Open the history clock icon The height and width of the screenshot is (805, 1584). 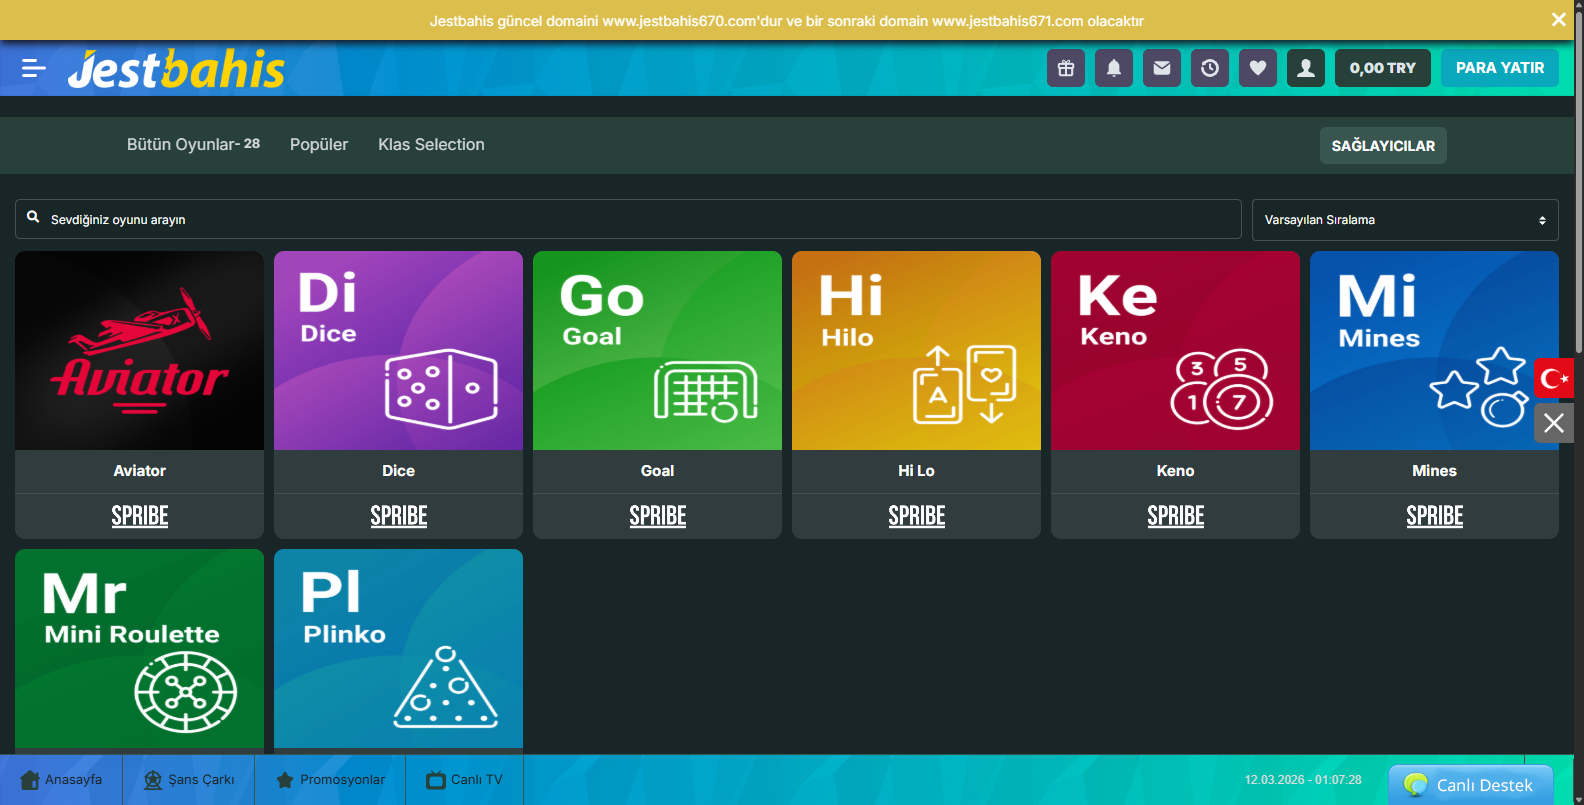(1210, 68)
